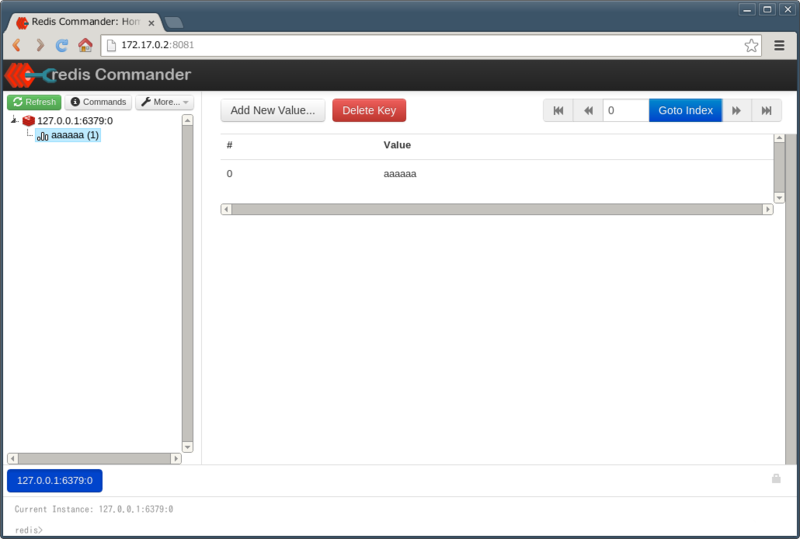The width and height of the screenshot is (800, 539).
Task: Open the More... dropdown
Action: 164,102
